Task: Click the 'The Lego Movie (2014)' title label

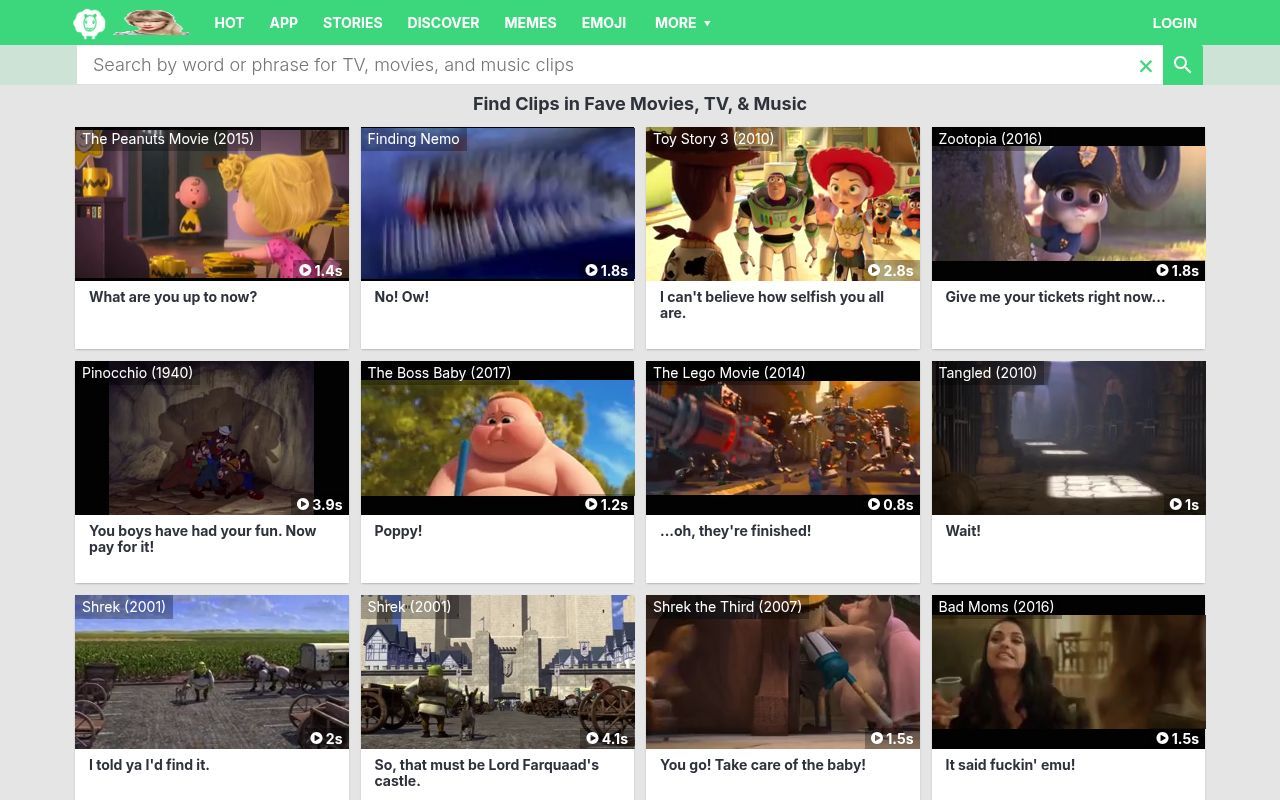Action: (729, 373)
